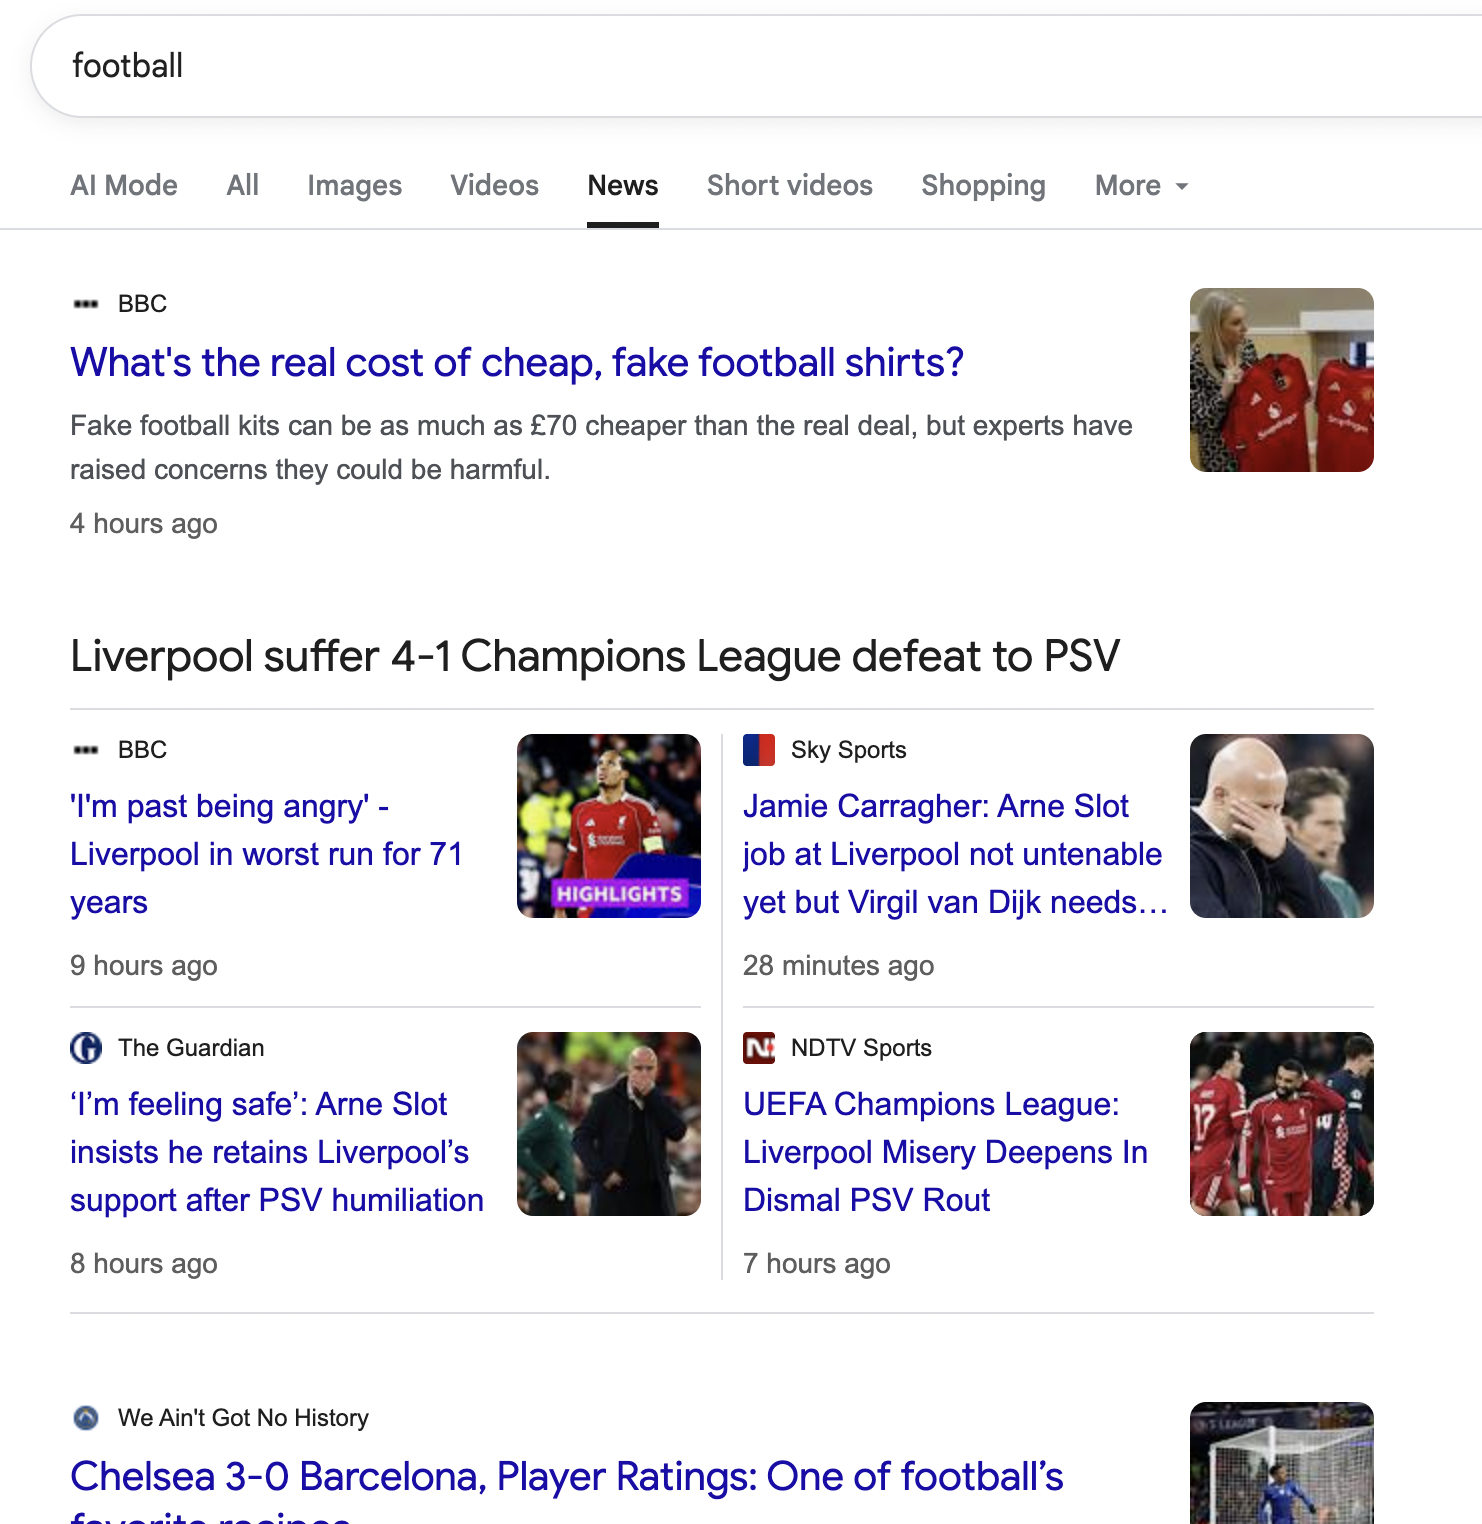Go to the Shopping tab
The height and width of the screenshot is (1524, 1482).
[x=983, y=186]
